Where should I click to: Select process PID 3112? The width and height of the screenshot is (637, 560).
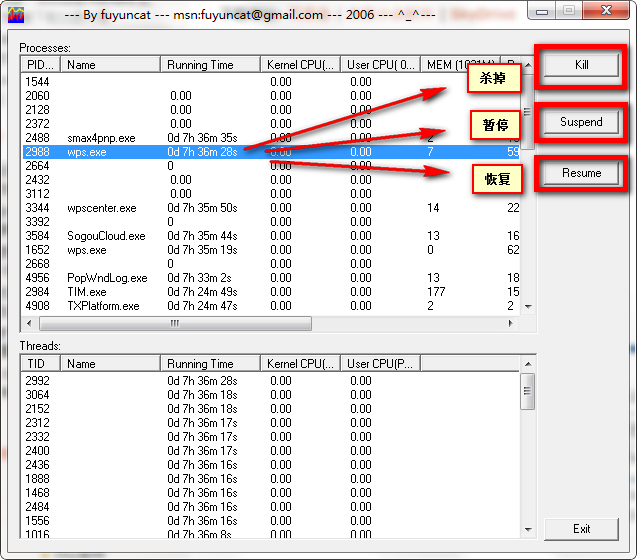click(x=271, y=194)
